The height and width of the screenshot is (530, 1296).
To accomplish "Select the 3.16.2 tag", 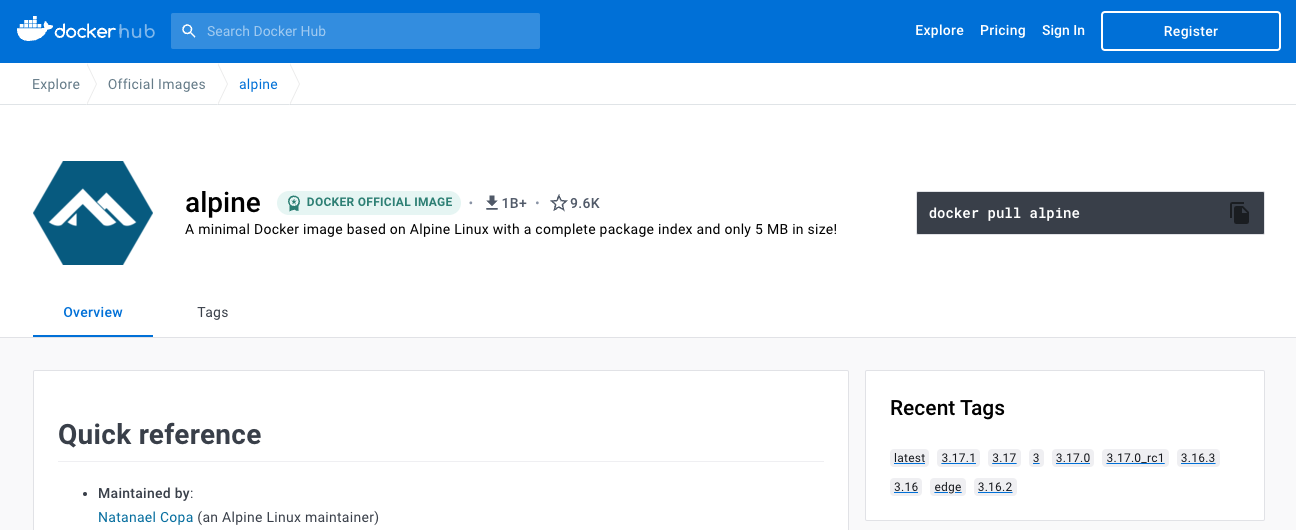I will click(x=995, y=487).
